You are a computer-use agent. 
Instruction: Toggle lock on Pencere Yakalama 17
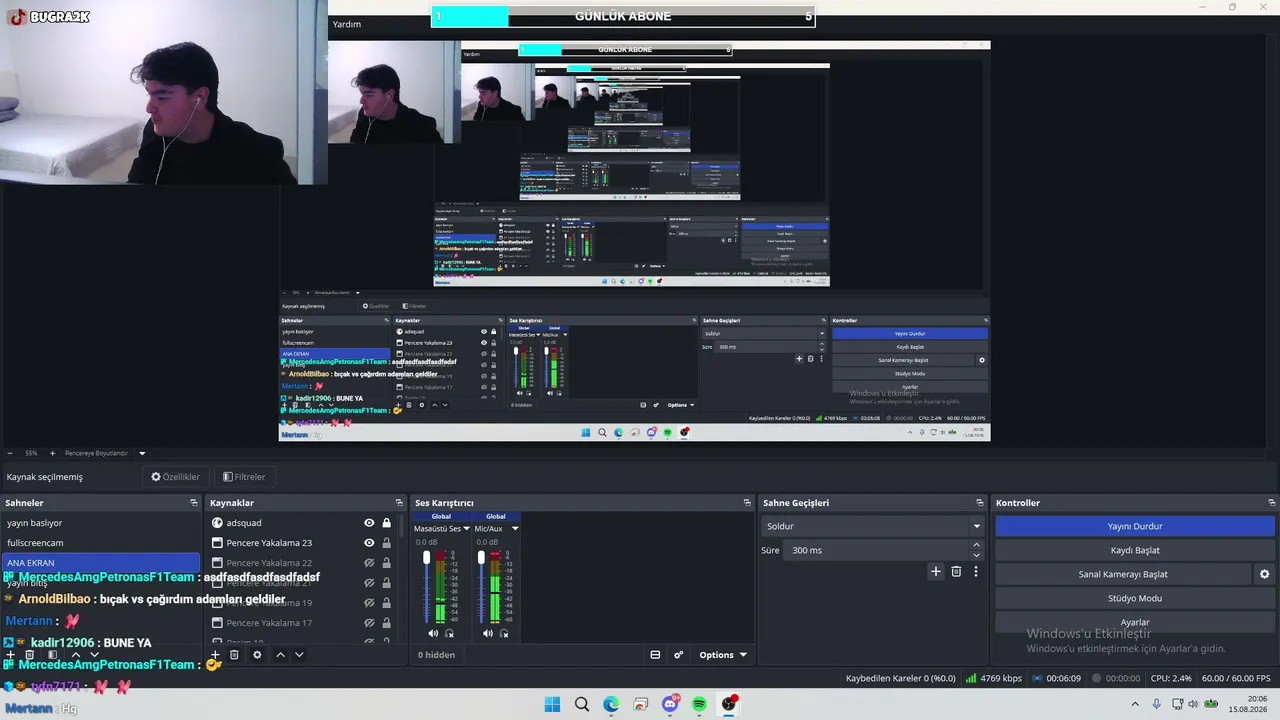click(386, 623)
